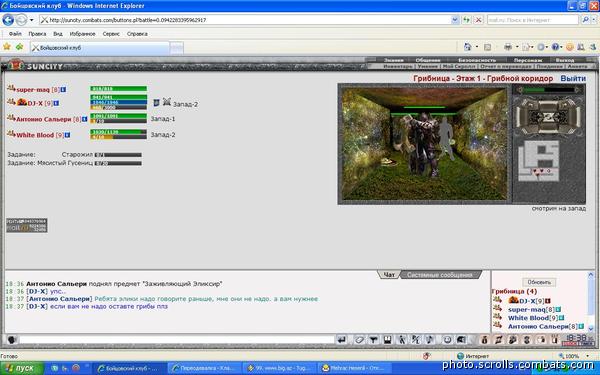Open the Анкета submenu link
Screen dimensions: 600x375
577,66
